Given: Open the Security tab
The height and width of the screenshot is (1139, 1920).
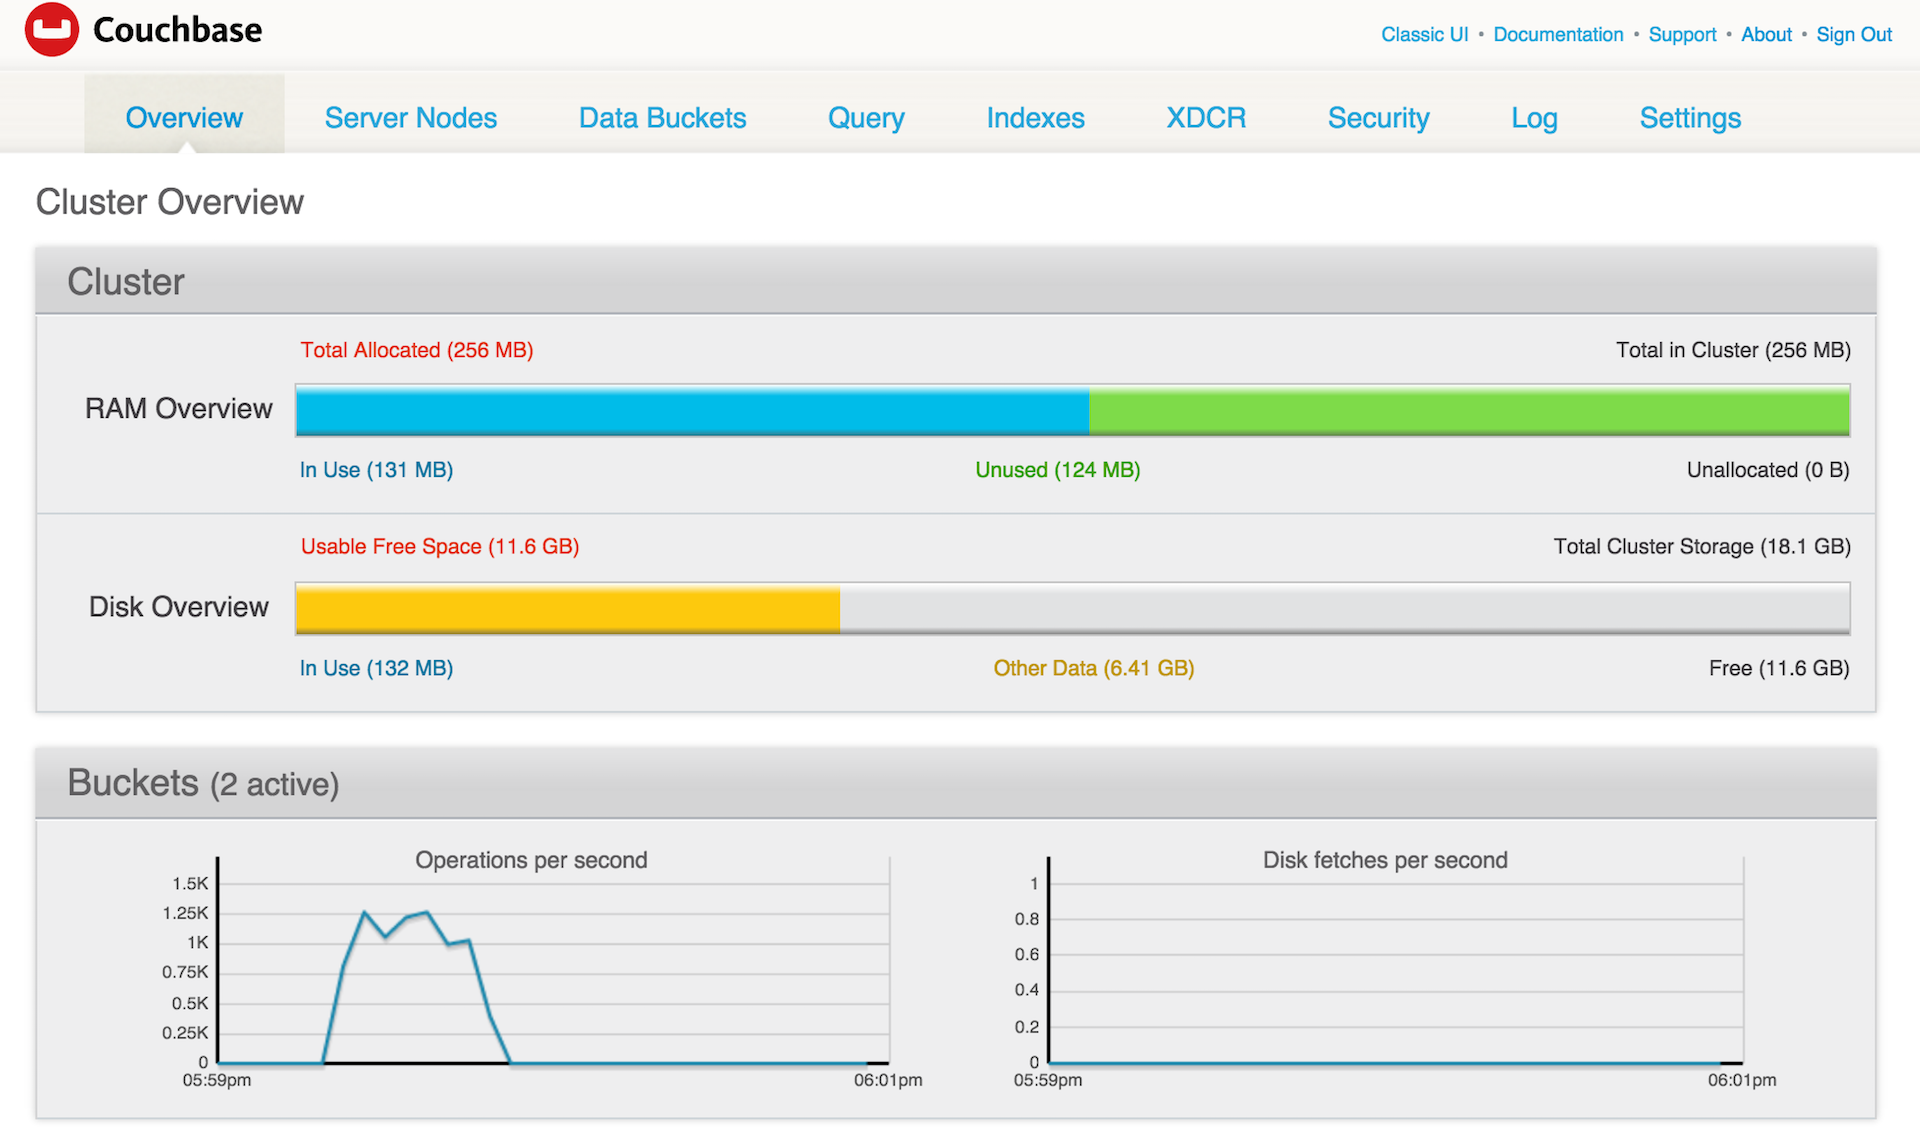Looking at the screenshot, I should tap(1378, 117).
